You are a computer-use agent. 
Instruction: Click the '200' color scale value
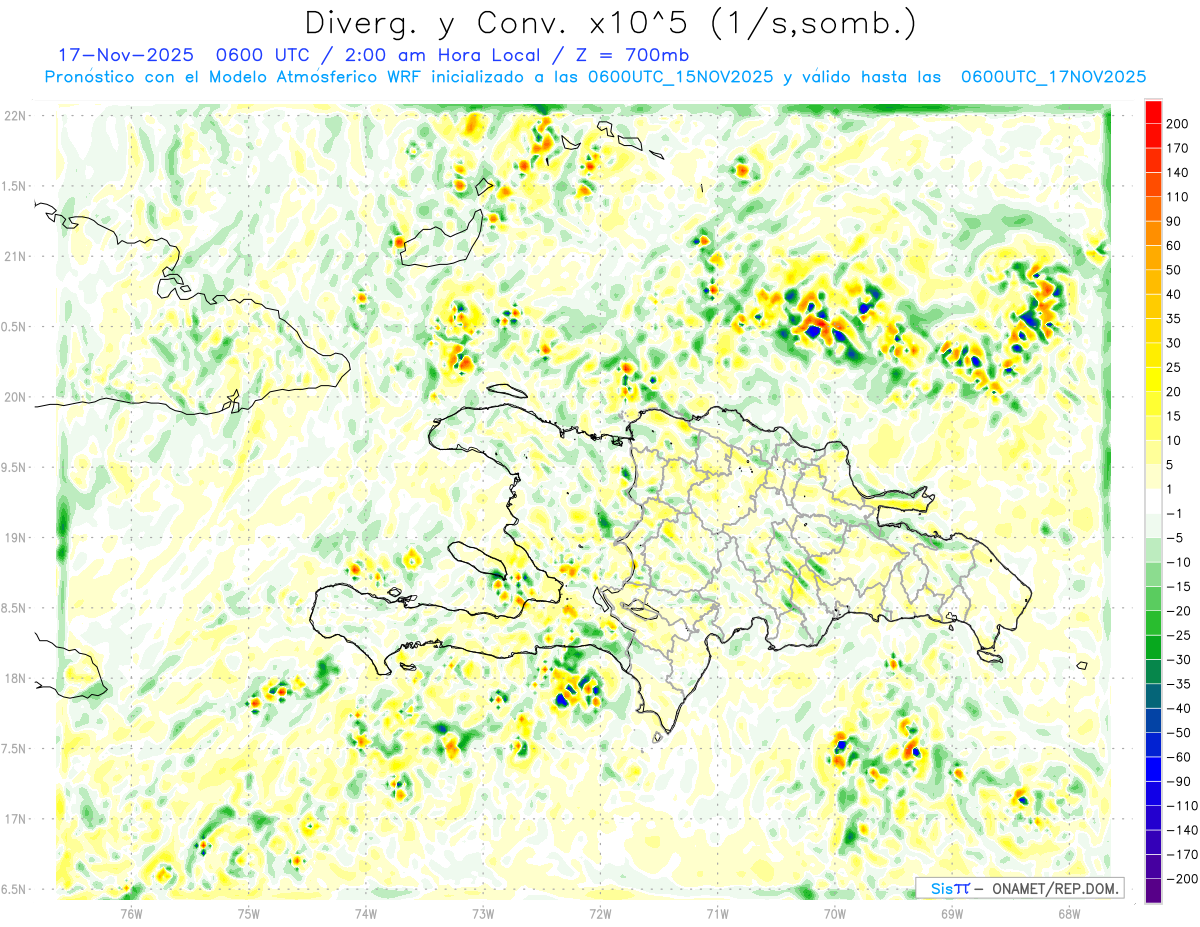point(1177,123)
